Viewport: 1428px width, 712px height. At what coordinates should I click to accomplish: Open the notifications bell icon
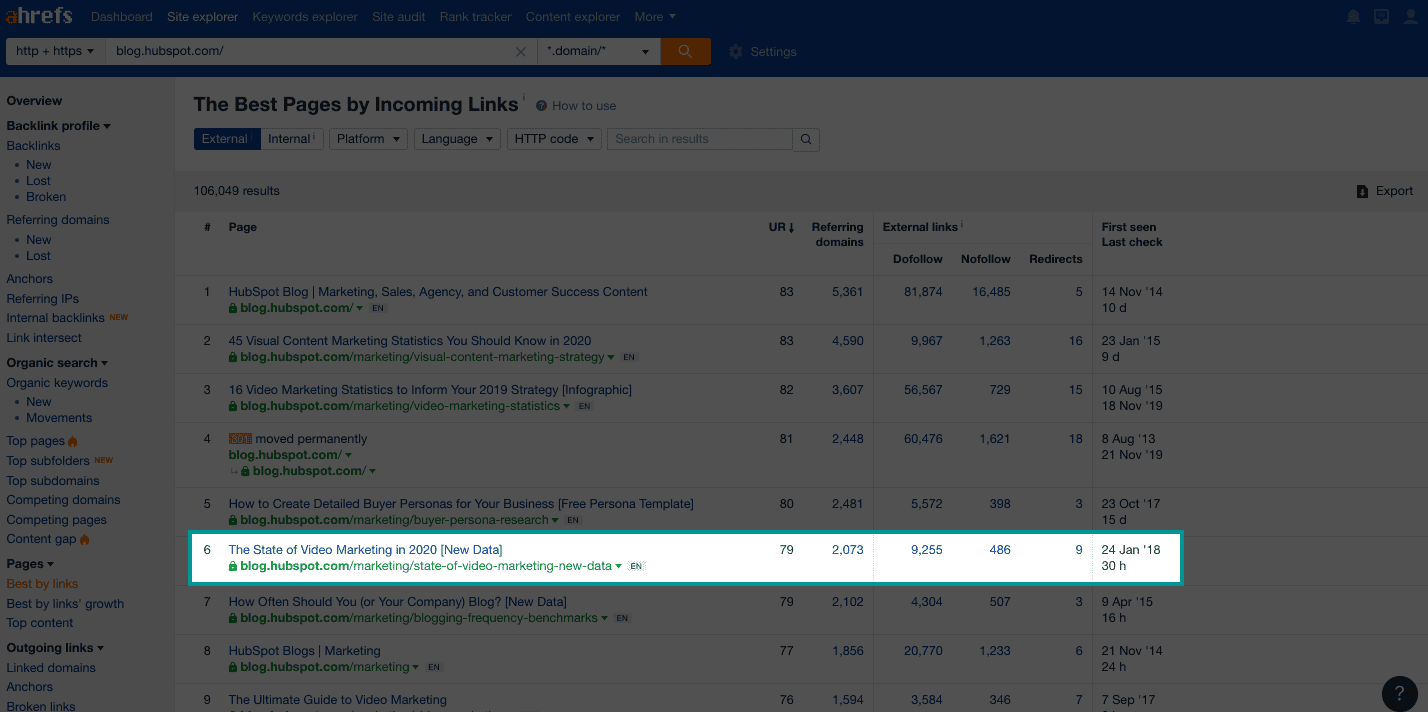[1353, 17]
